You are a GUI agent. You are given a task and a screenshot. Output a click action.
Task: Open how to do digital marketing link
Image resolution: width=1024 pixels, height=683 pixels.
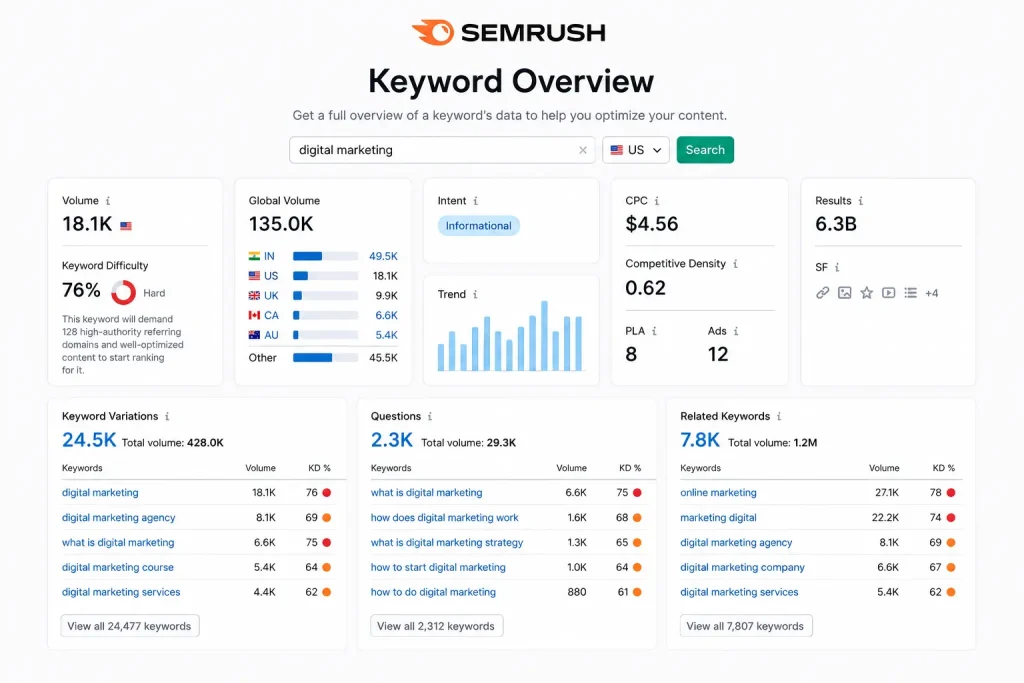click(433, 592)
